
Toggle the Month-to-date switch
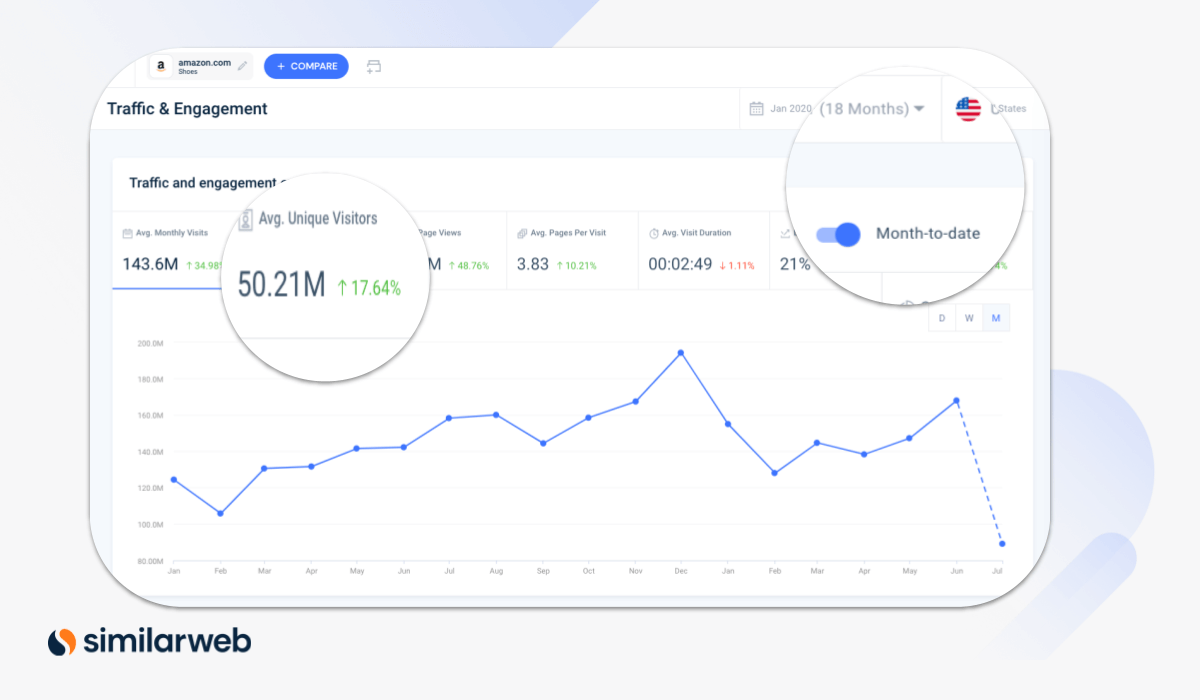point(838,234)
